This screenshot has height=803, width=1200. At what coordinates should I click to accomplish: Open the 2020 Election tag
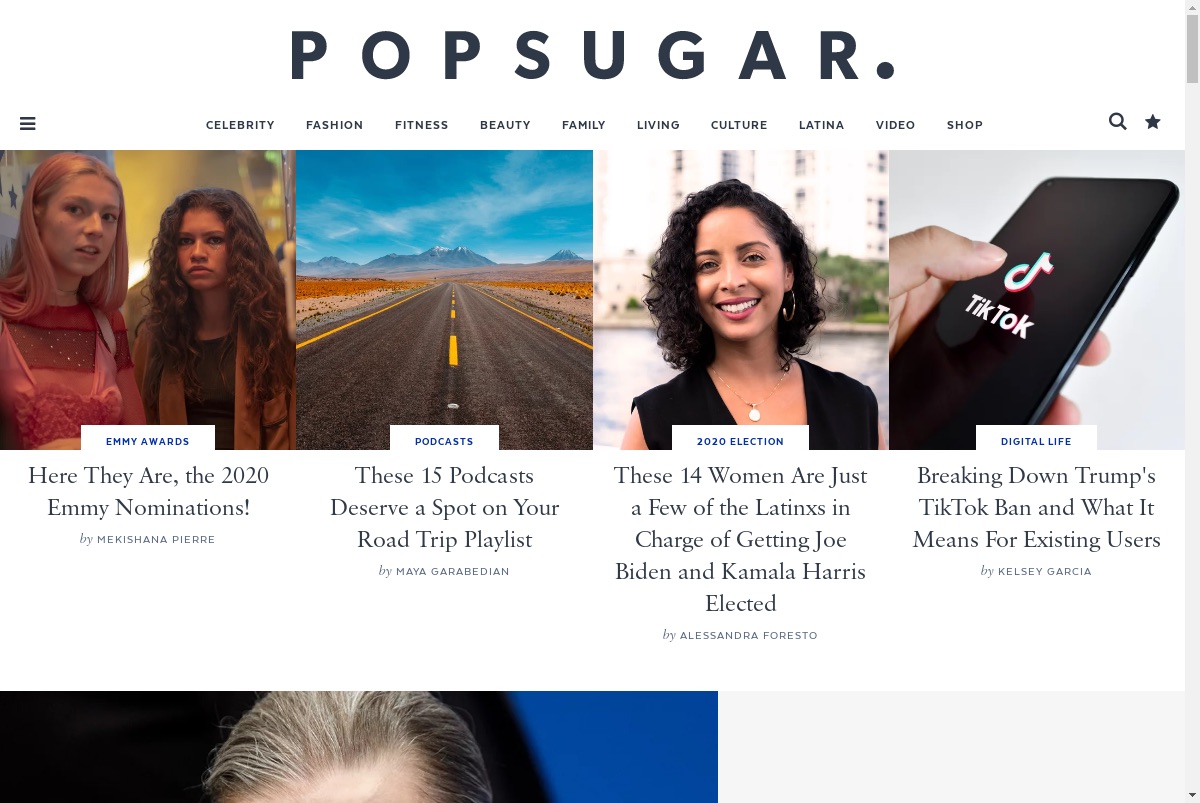[x=740, y=441]
